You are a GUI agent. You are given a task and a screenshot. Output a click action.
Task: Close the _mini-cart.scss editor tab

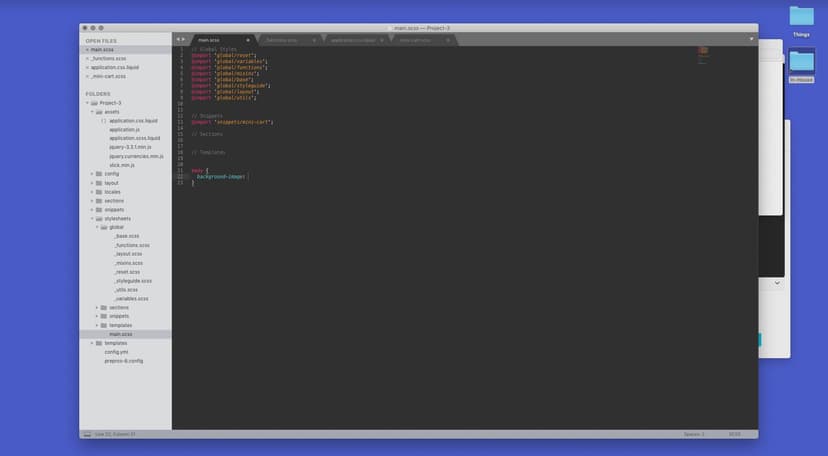448,40
